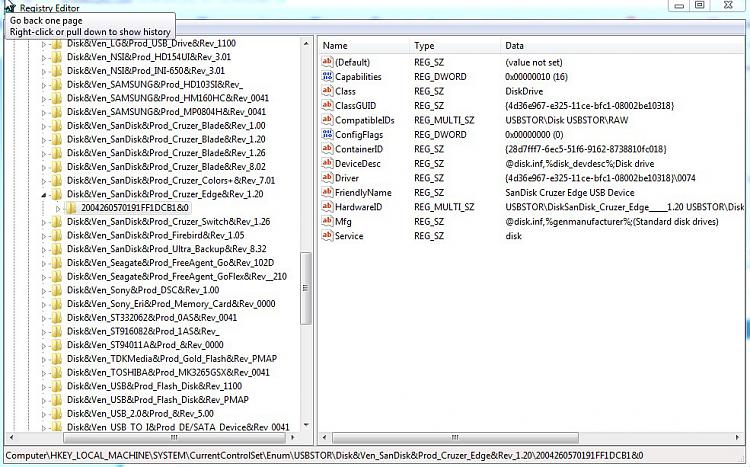Click string value icon of (Default)
Image resolution: width=750 pixels, height=467 pixels.
pyautogui.click(x=327, y=62)
